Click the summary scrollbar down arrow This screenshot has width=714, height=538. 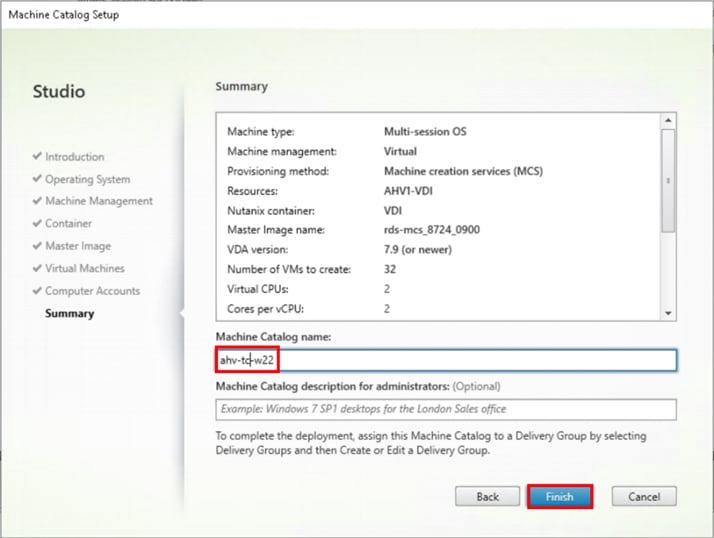[668, 313]
